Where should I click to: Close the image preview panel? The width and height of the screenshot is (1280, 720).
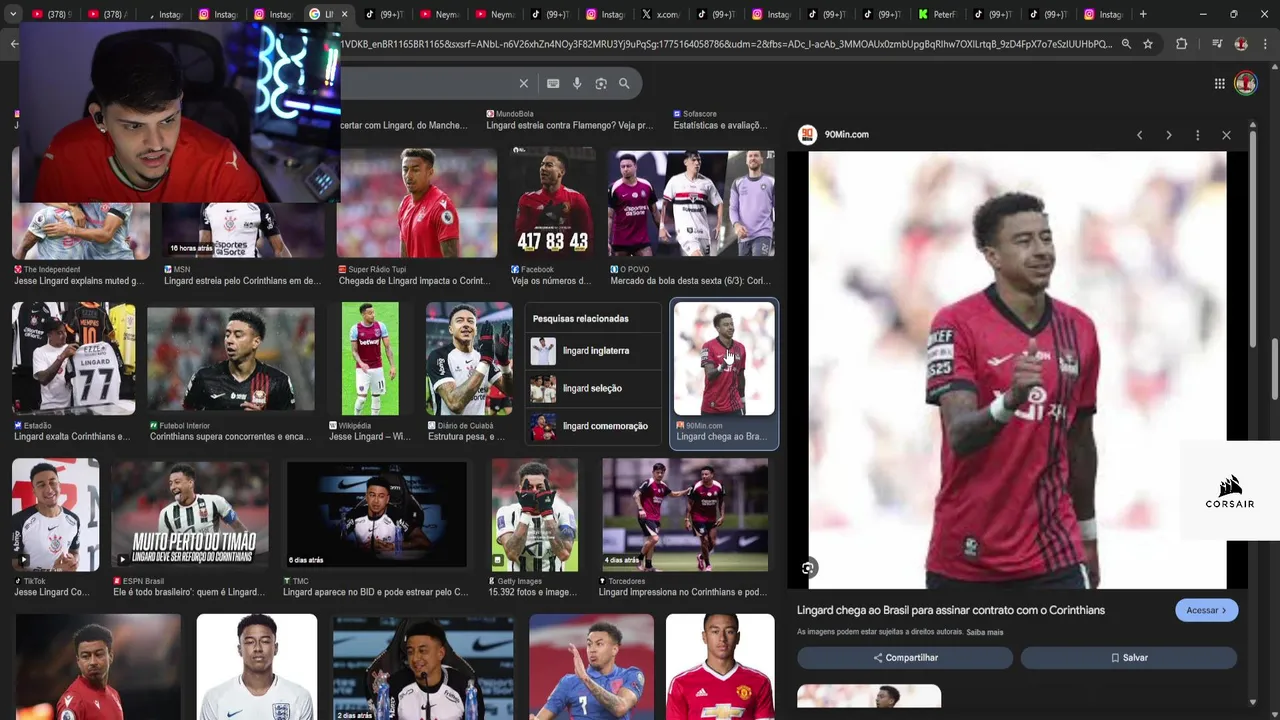pyautogui.click(x=1226, y=135)
